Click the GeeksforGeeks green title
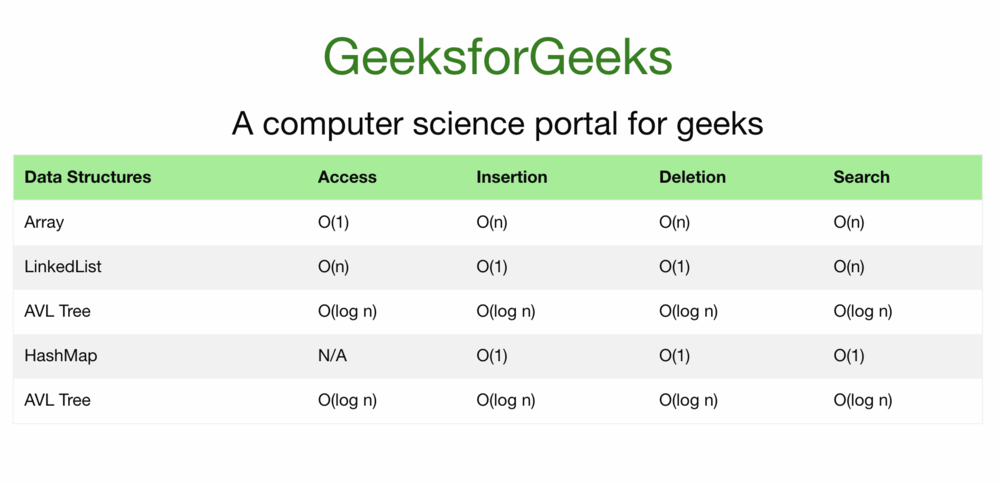 (x=497, y=56)
